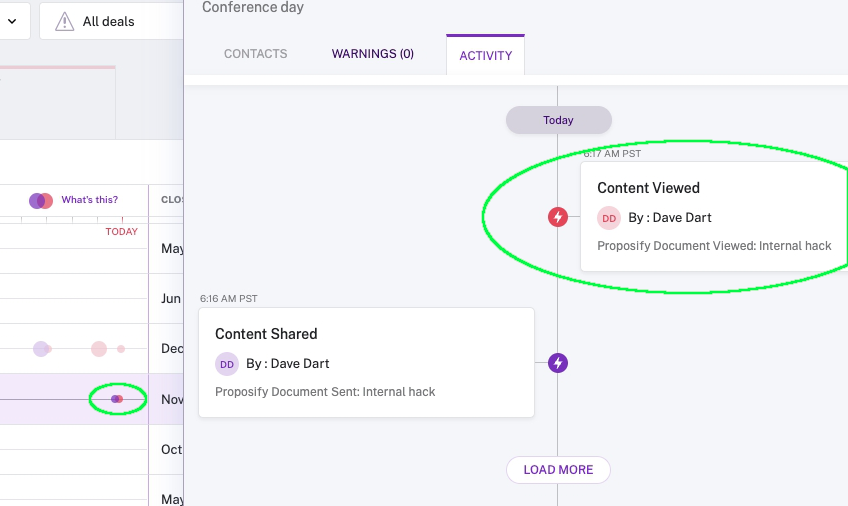
Task: Click the red TODAY timeline label
Action: coord(122,232)
